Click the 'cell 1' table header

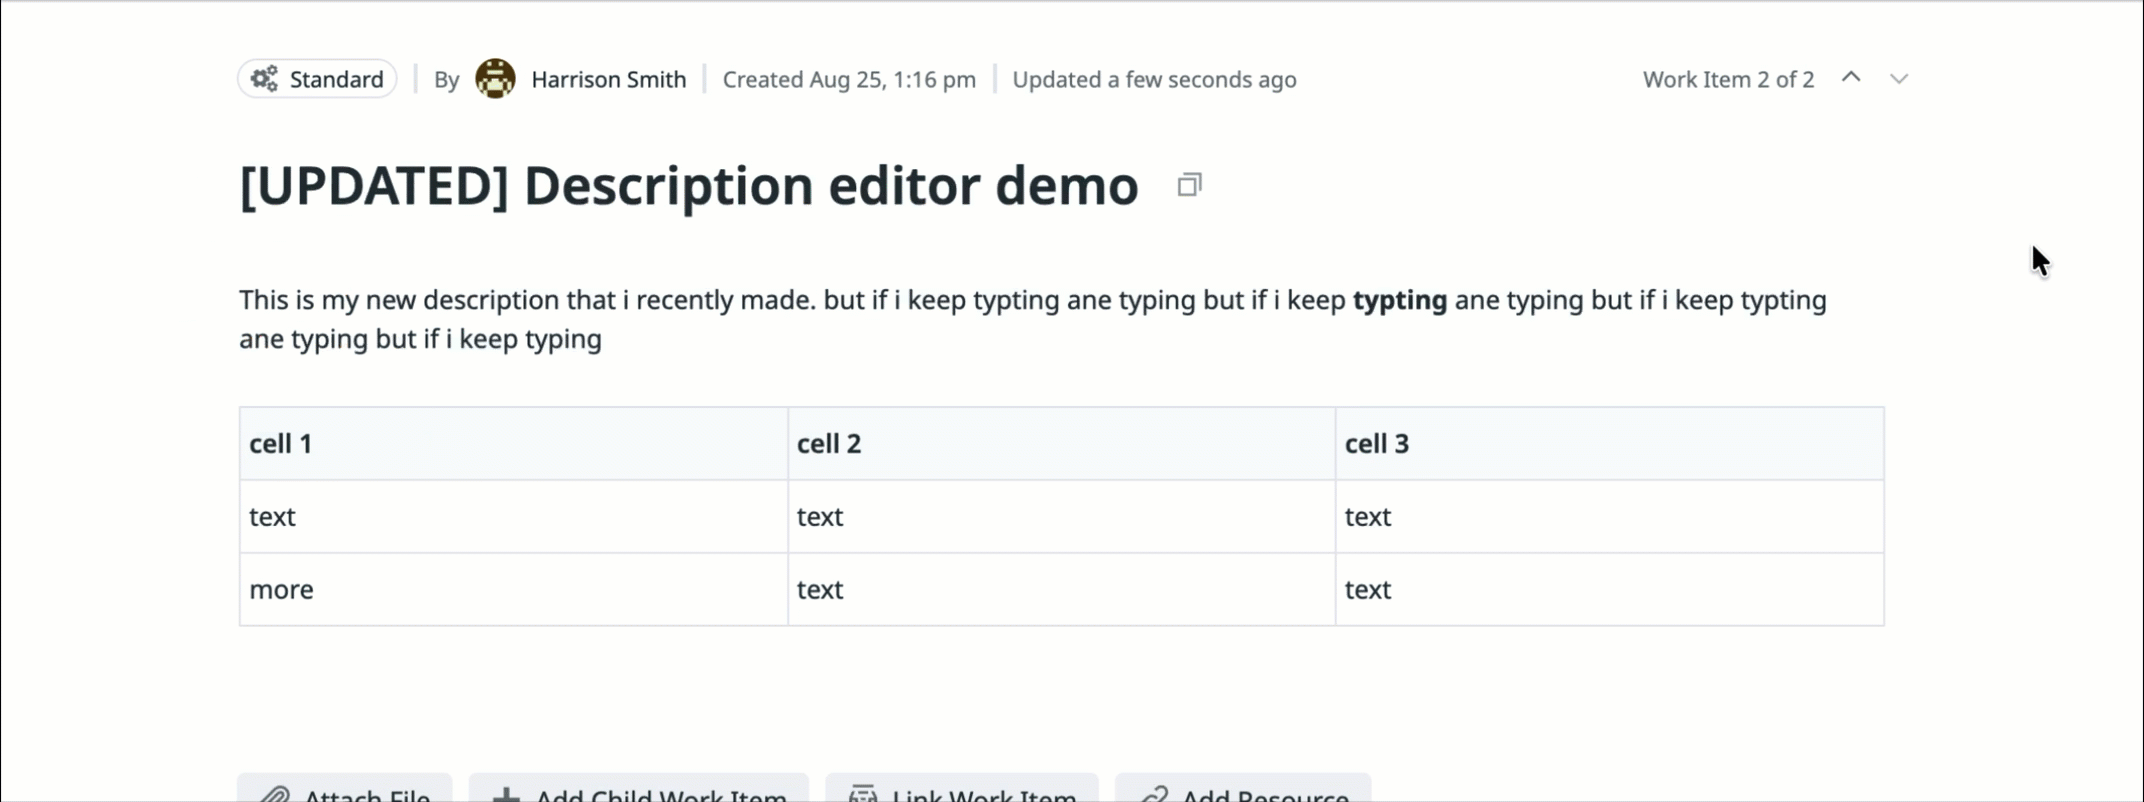[514, 444]
